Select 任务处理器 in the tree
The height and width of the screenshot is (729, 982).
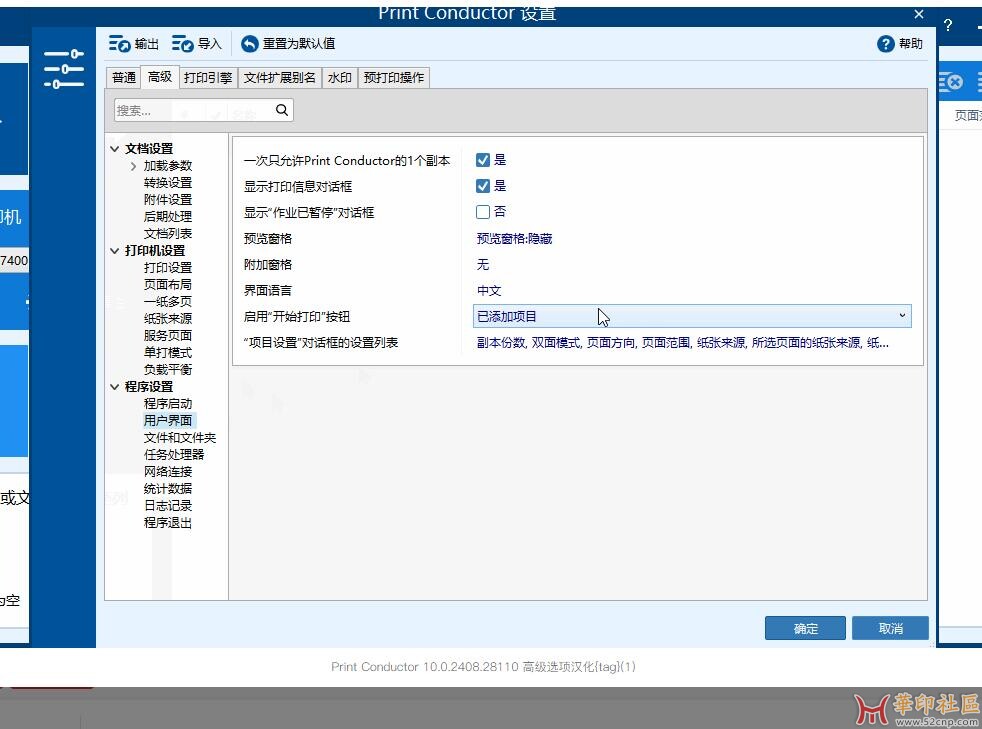173,455
